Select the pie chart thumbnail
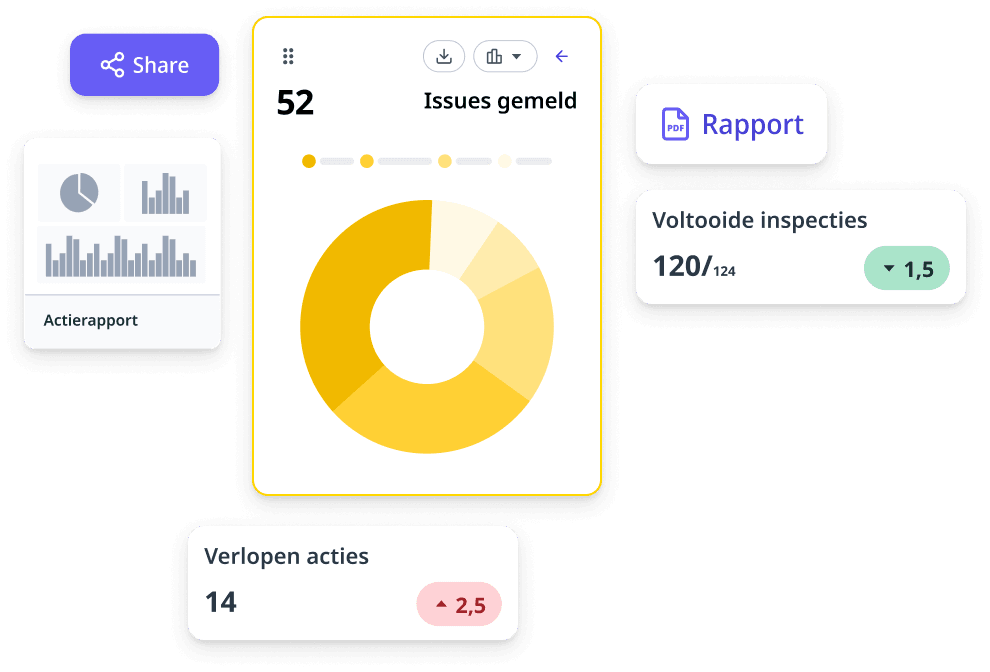 pyautogui.click(x=79, y=192)
